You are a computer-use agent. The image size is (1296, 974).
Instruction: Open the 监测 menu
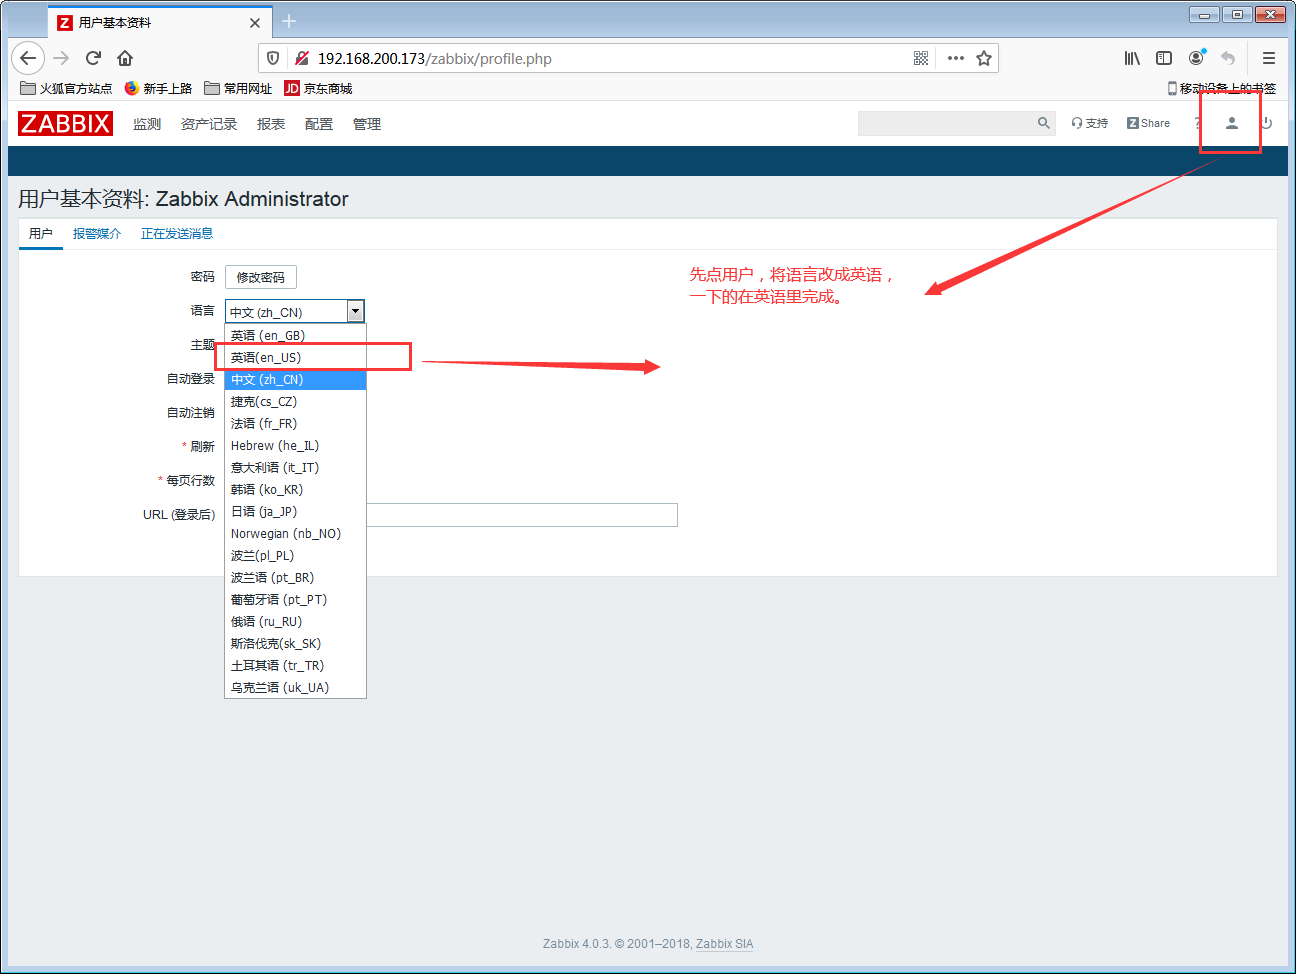click(x=147, y=124)
